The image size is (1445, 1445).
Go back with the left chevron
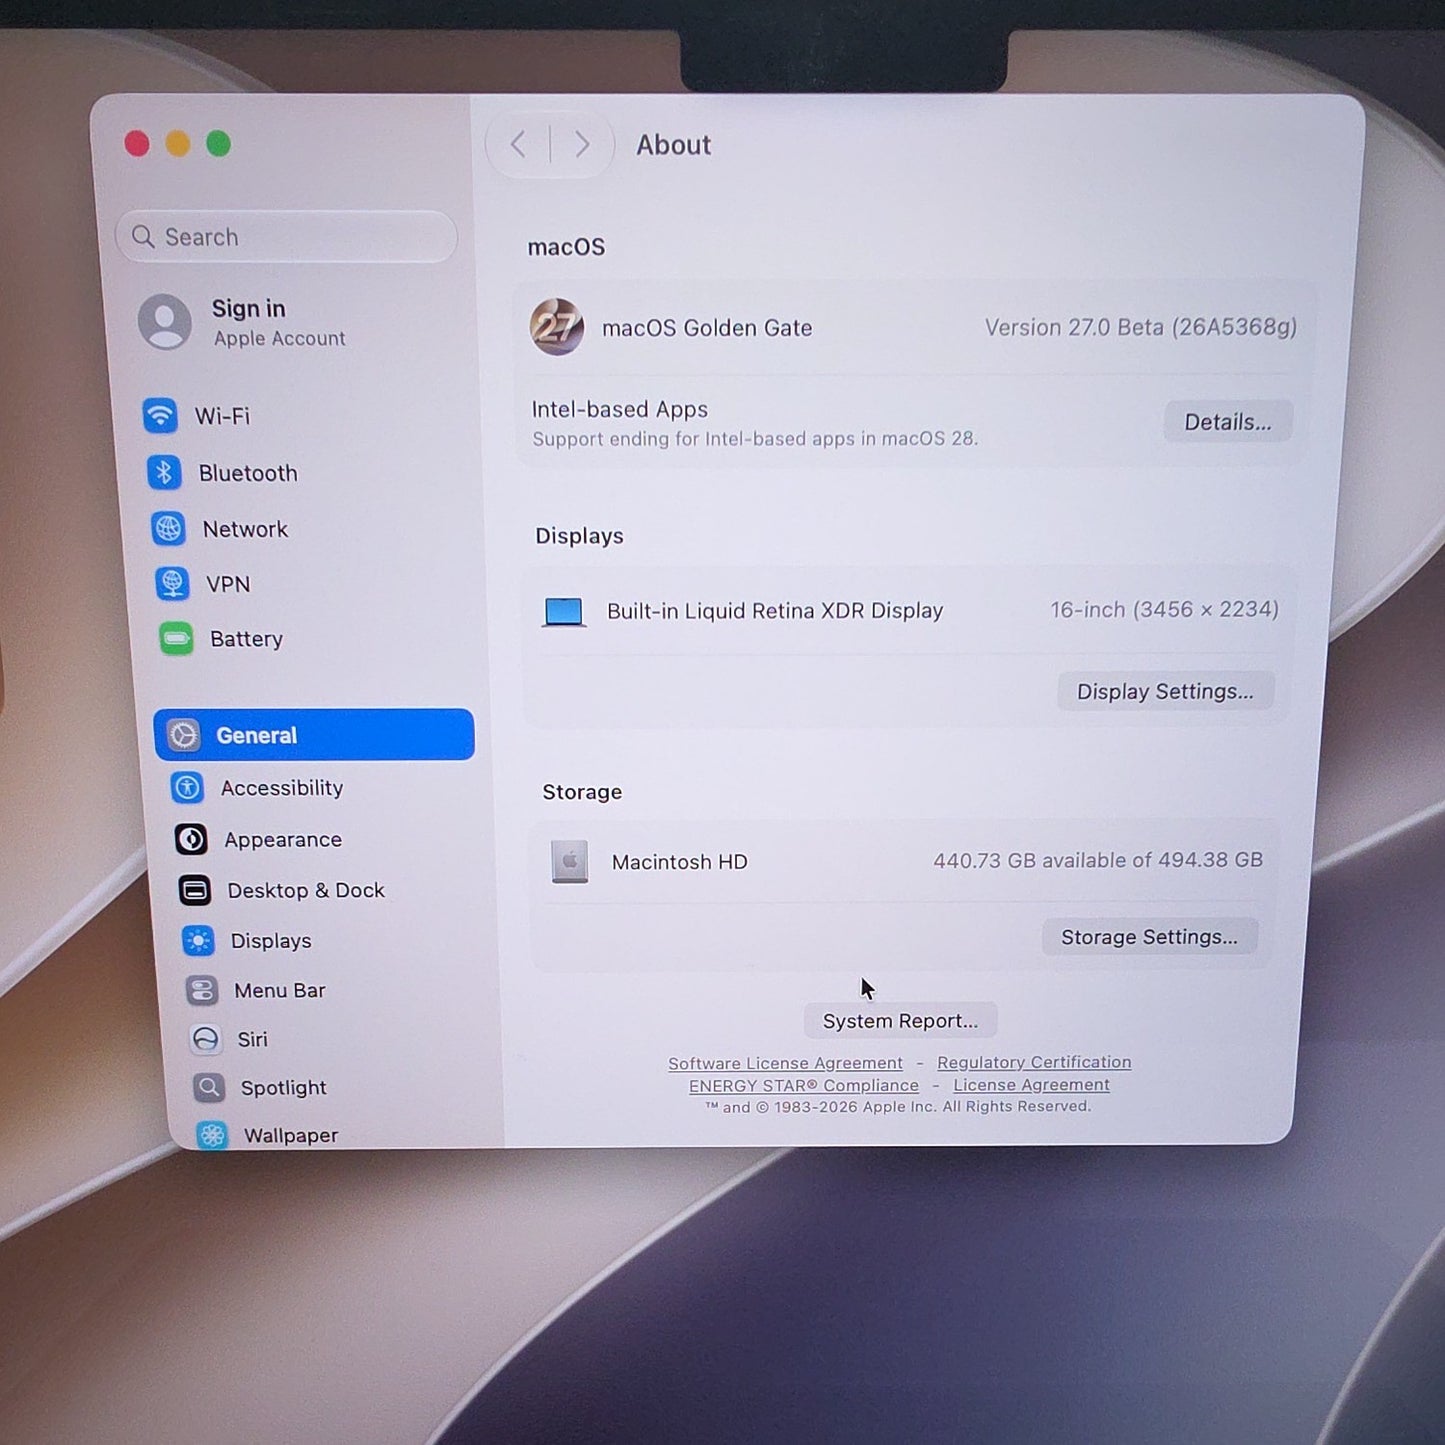[518, 145]
